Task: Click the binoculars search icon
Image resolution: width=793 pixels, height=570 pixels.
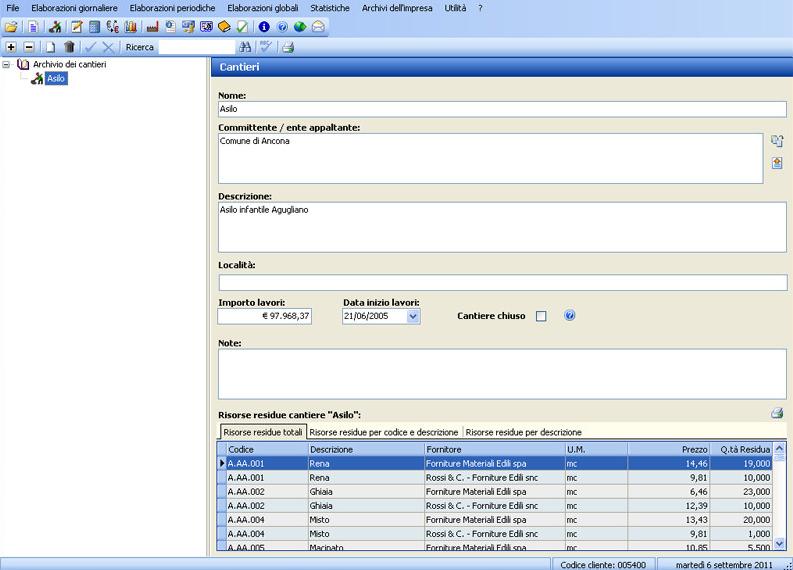Action: click(244, 47)
